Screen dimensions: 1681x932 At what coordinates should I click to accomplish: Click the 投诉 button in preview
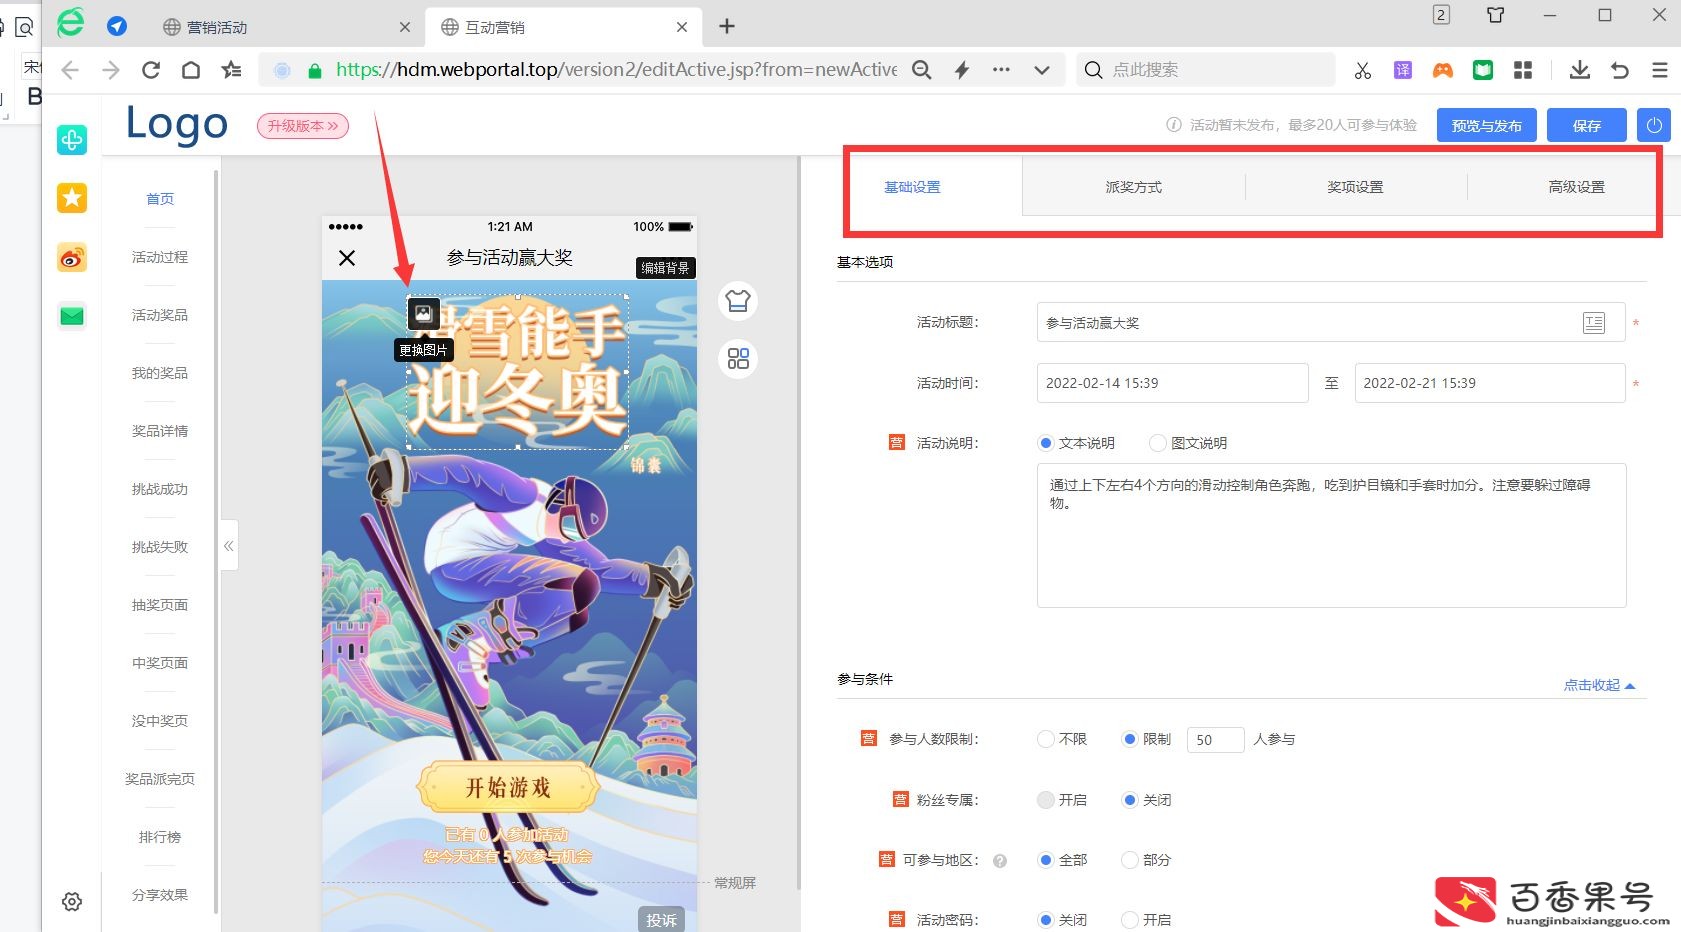click(661, 920)
